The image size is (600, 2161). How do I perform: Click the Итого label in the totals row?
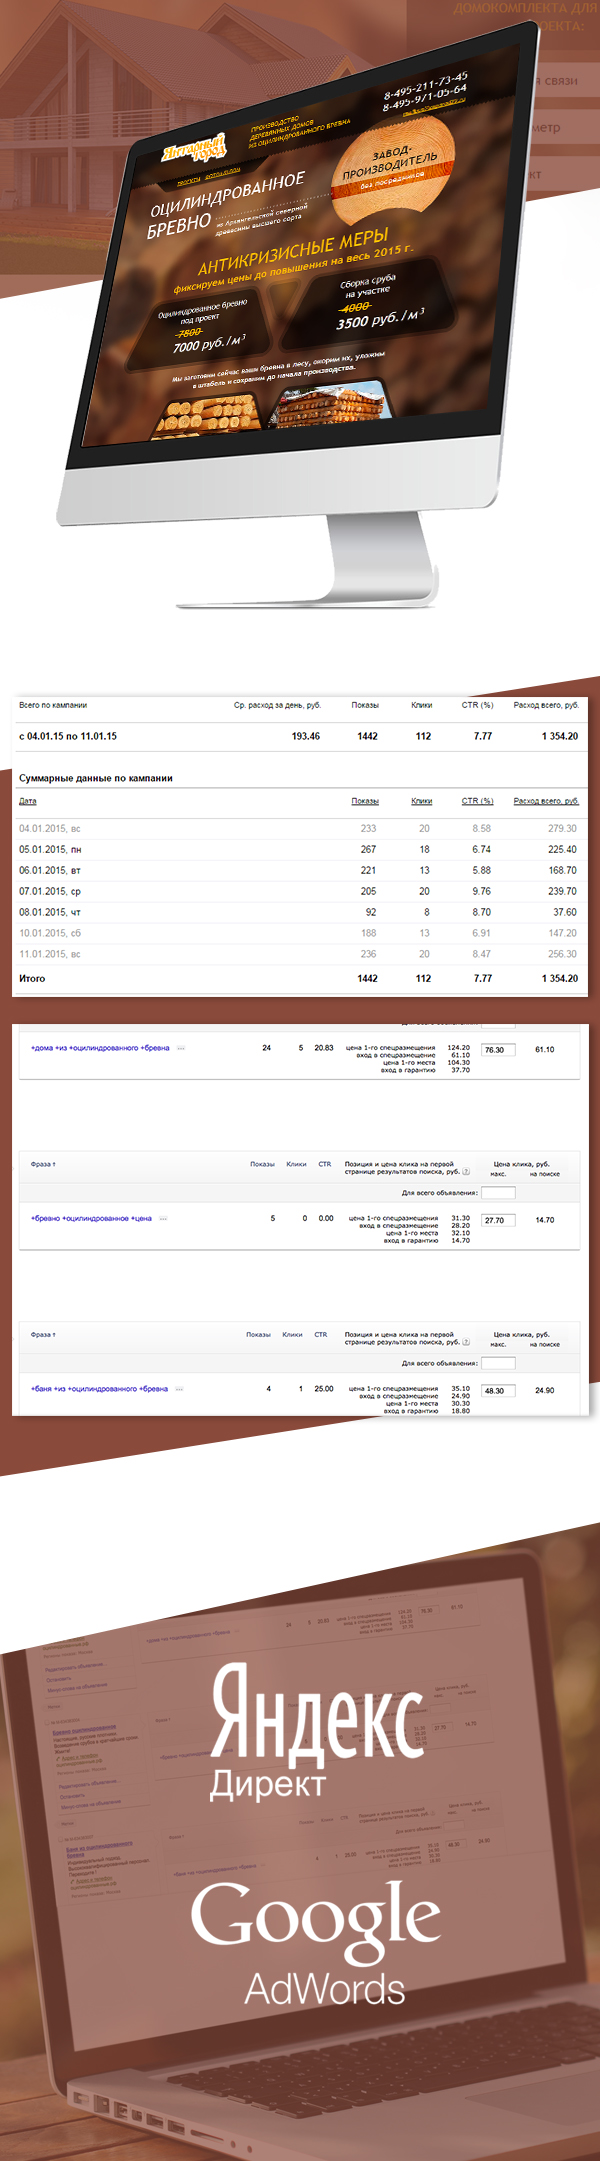[32, 978]
